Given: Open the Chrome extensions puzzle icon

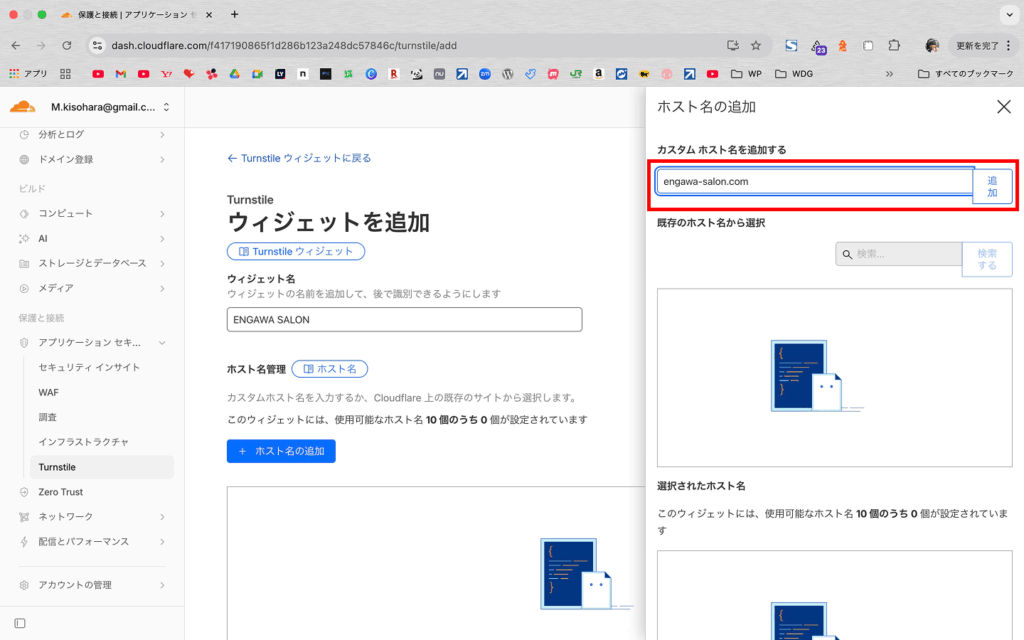Looking at the screenshot, I should (x=894, y=45).
